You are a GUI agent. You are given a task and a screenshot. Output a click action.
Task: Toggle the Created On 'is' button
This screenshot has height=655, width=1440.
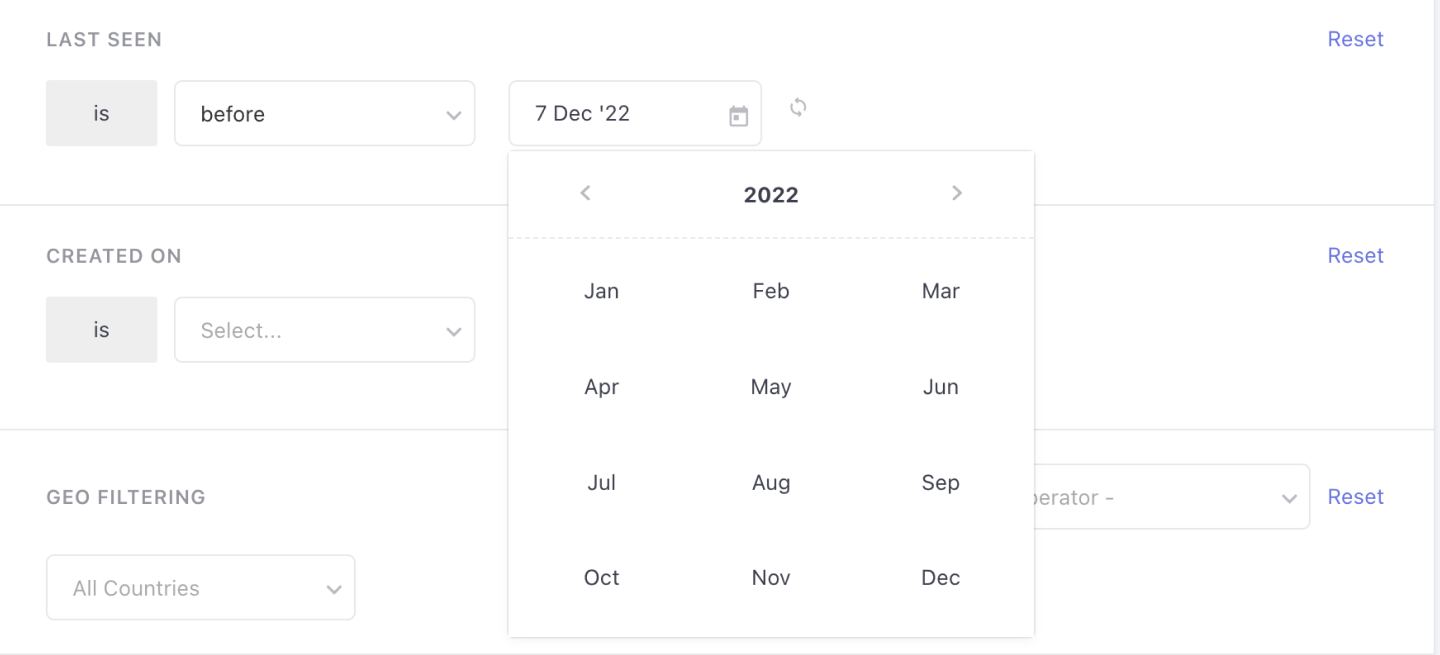click(101, 330)
